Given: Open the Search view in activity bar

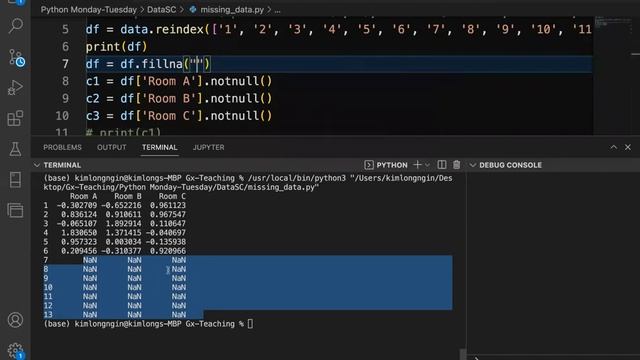Looking at the screenshot, I should pyautogui.click(x=16, y=26).
